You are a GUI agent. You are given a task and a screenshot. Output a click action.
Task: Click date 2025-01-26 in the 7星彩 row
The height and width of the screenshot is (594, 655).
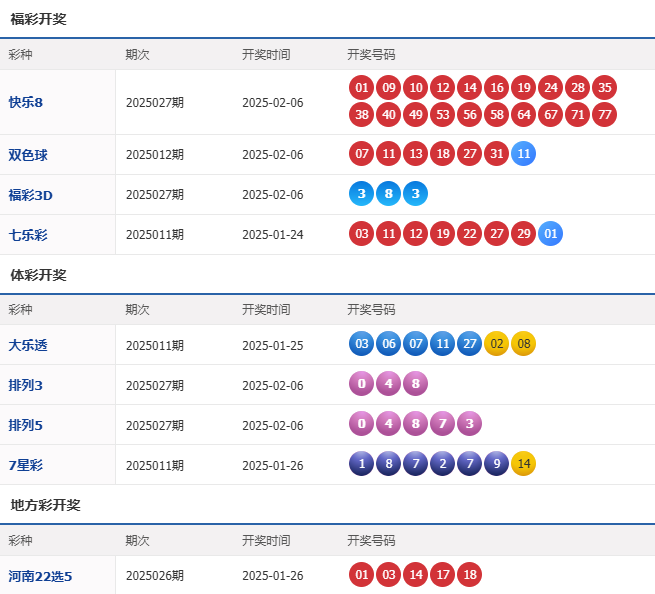[x=273, y=466]
